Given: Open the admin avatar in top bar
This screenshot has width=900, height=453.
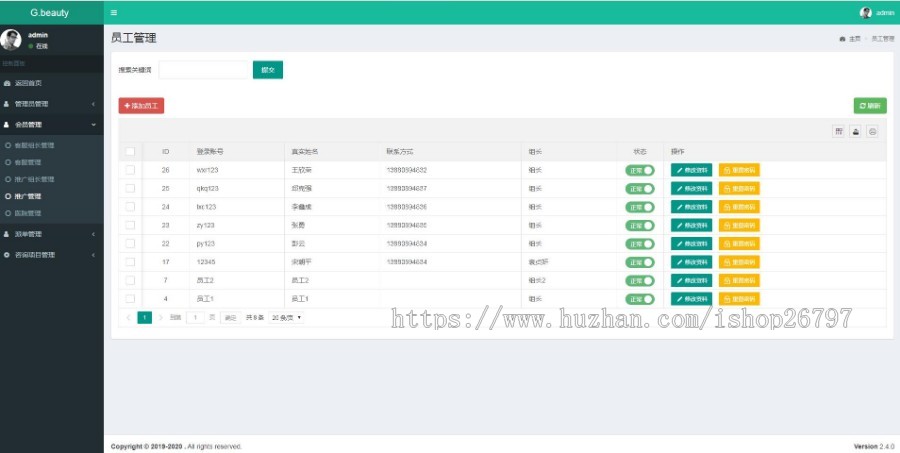Looking at the screenshot, I should click(x=866, y=13).
